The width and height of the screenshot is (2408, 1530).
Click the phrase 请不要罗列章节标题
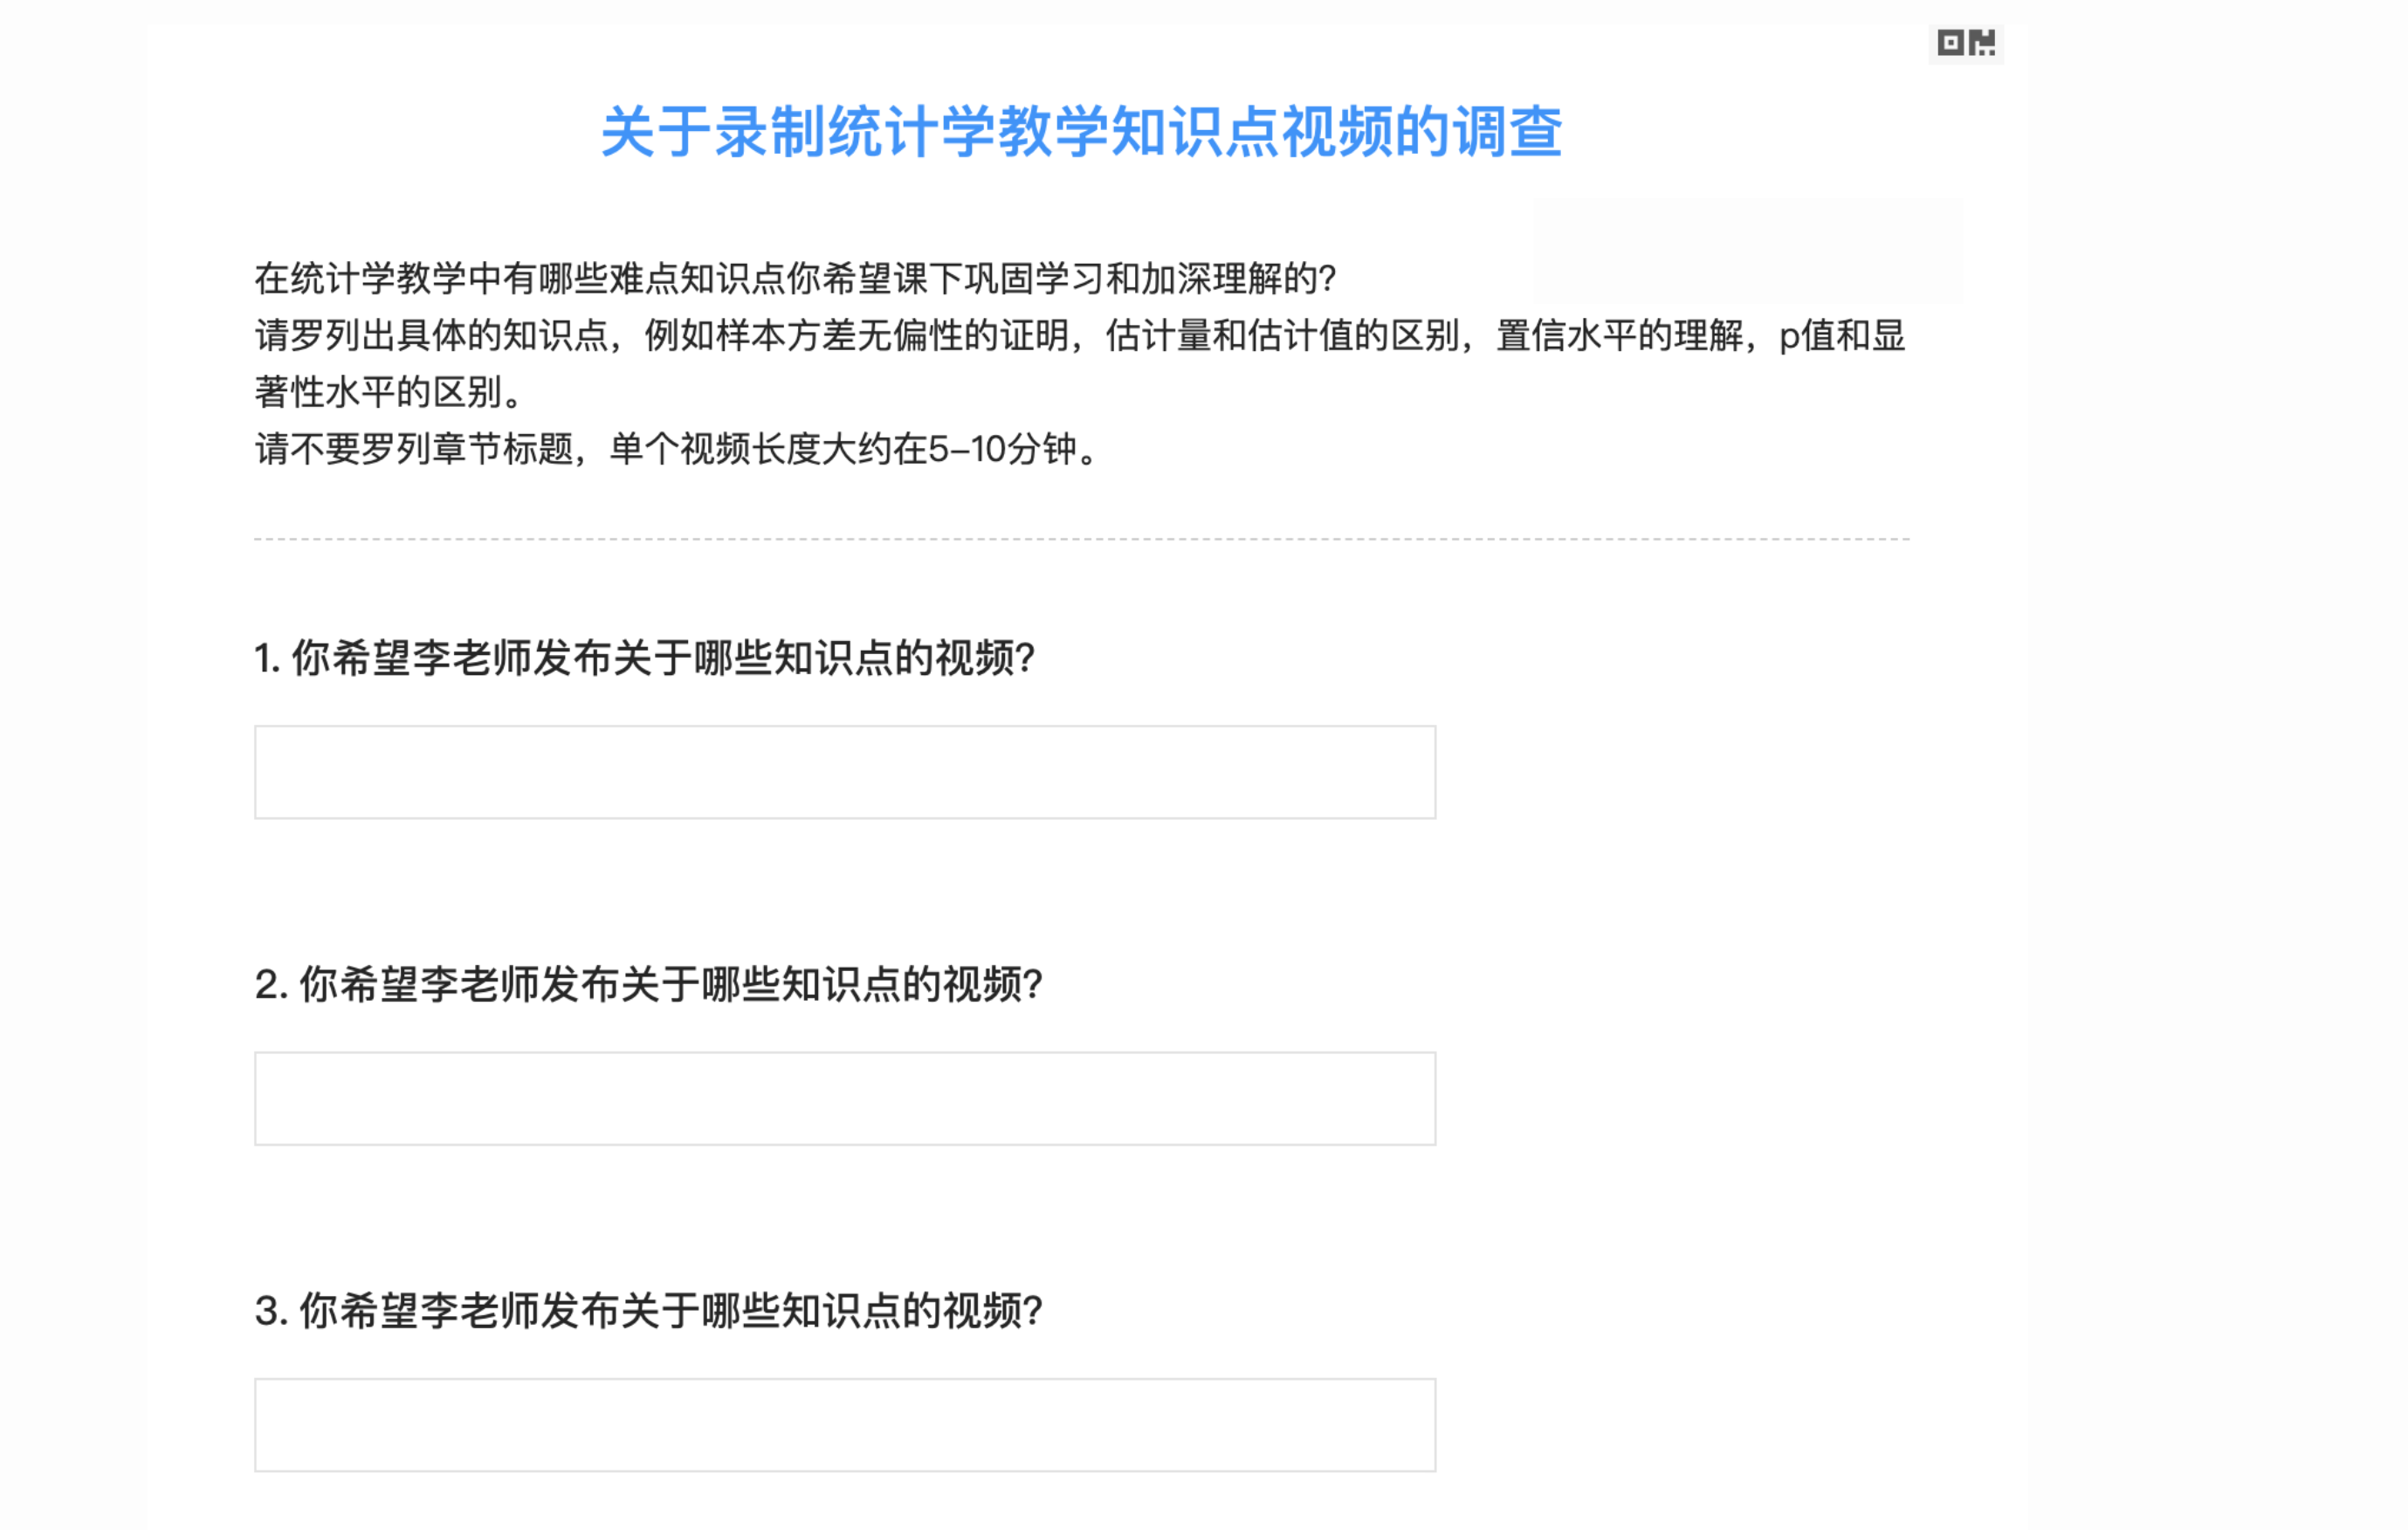coord(414,449)
